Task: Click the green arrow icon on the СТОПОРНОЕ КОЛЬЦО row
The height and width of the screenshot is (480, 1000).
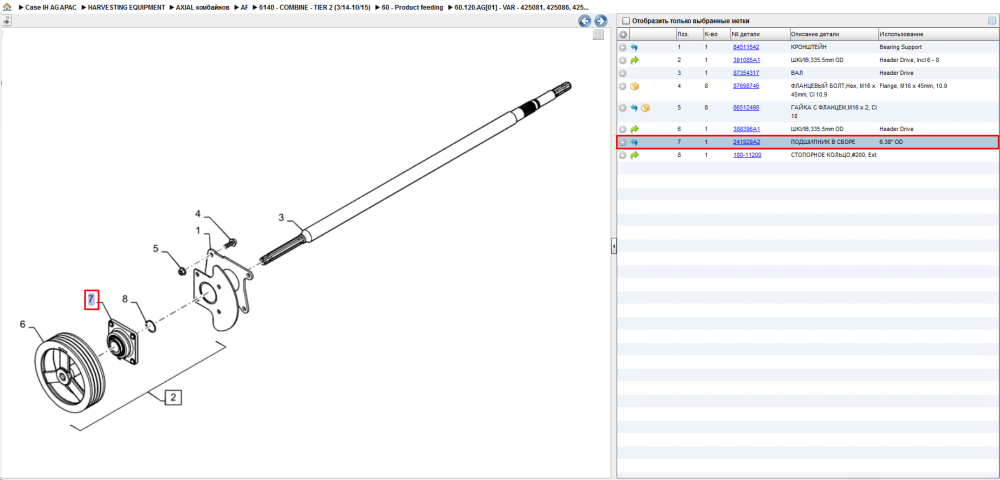Action: coord(634,155)
